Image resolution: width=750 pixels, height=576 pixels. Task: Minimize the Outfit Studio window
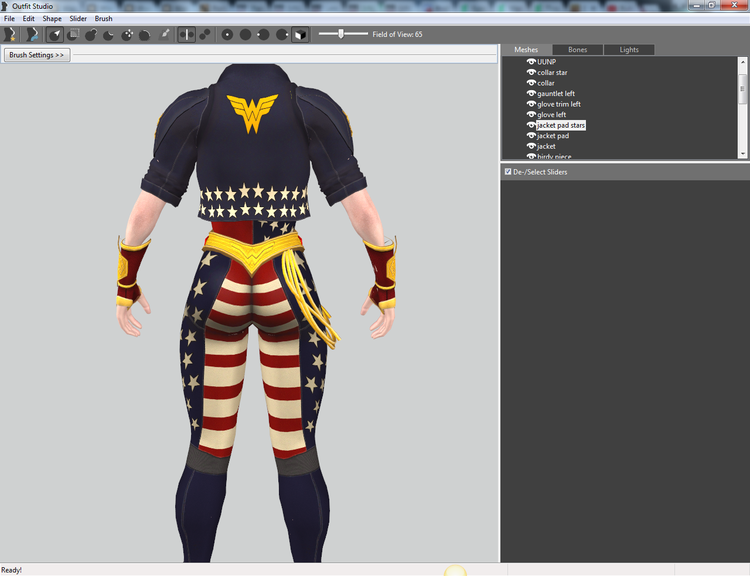click(x=696, y=5)
